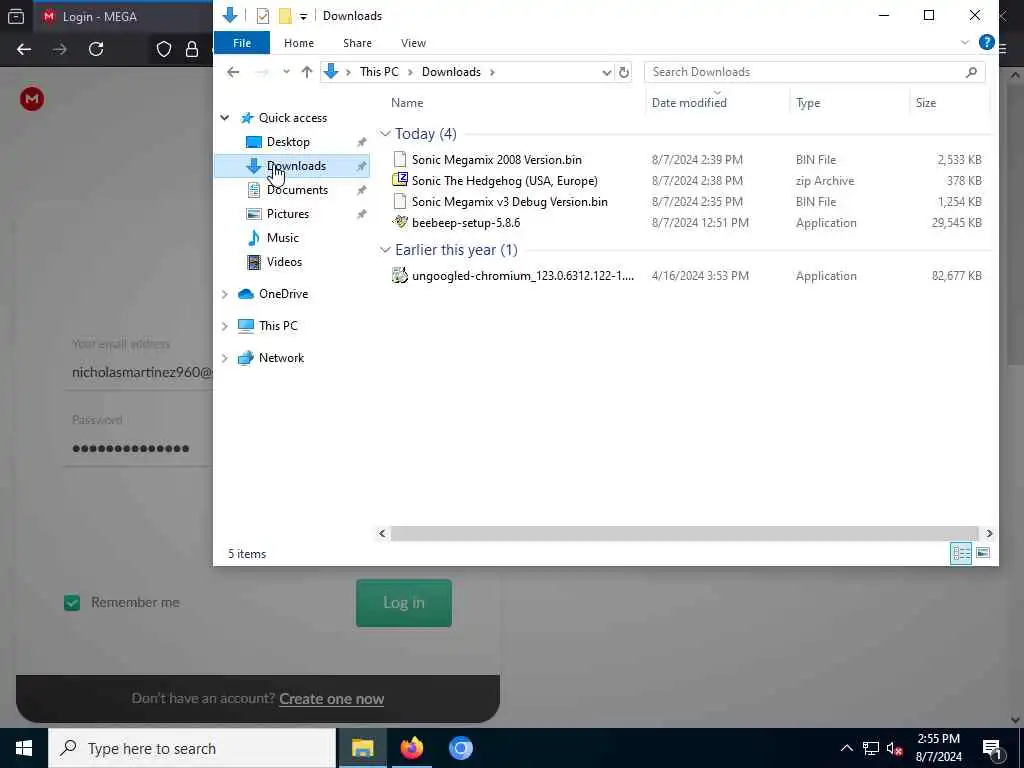This screenshot has height=768, width=1024.
Task: Expand the Network tree node
Action: pos(225,358)
